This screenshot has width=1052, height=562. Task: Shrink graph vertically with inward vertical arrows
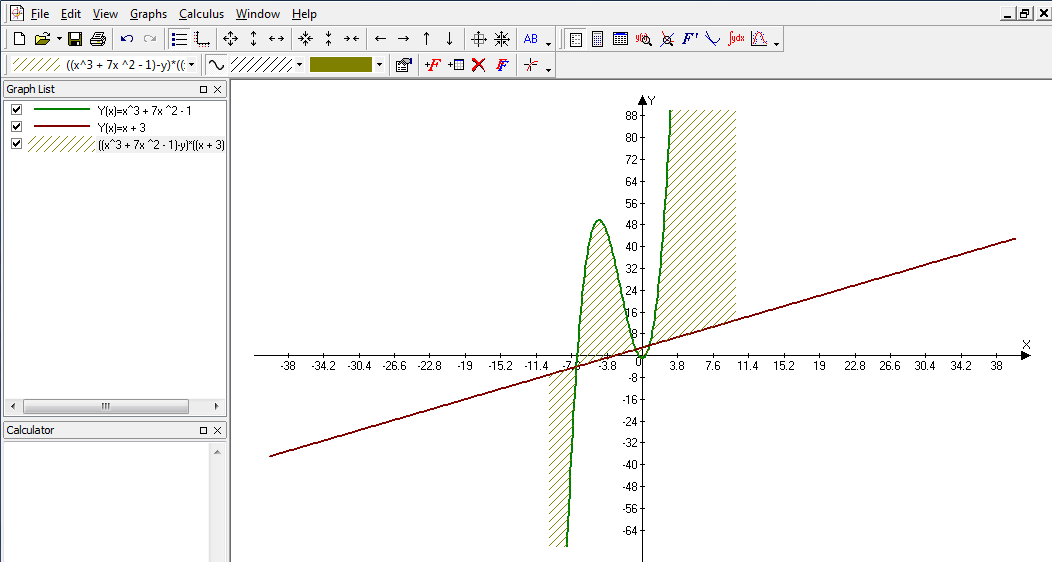tap(329, 39)
